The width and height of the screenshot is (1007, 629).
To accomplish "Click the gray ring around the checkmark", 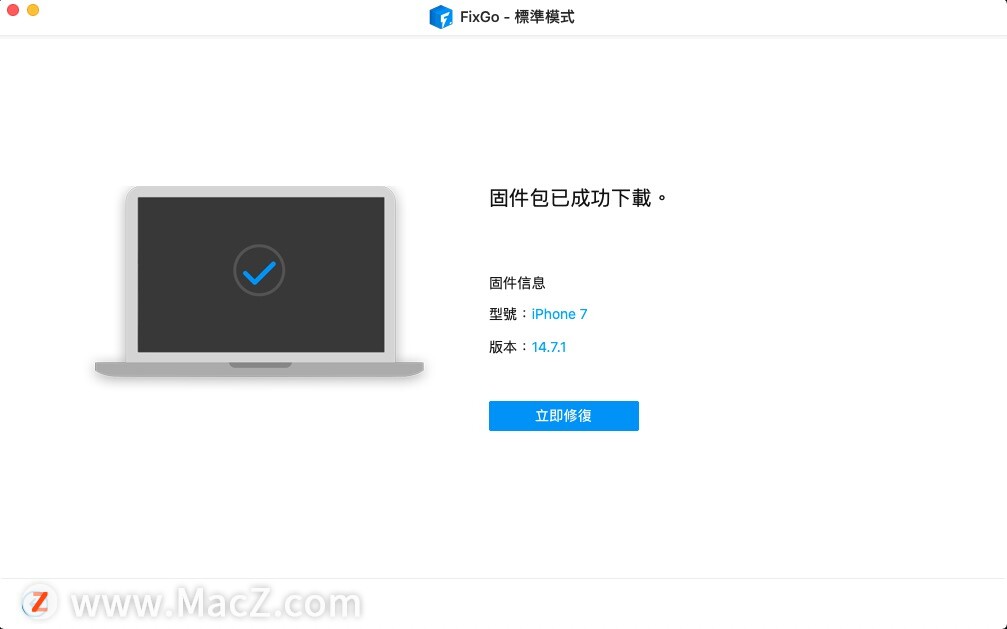I will pyautogui.click(x=259, y=246).
